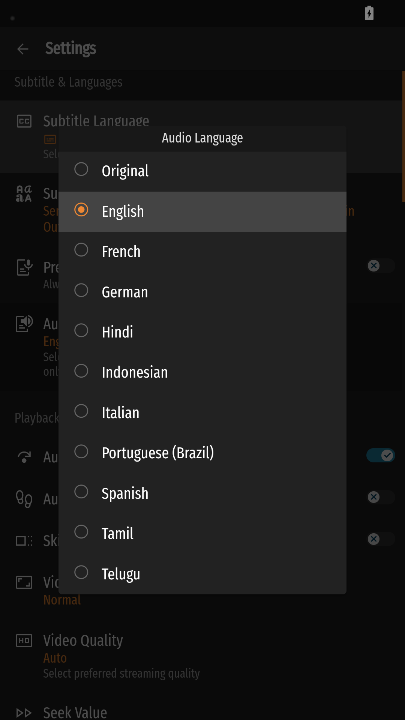Turn off the enabled autoplay toggle
Image resolution: width=405 pixels, height=720 pixels.
pyautogui.click(x=381, y=456)
